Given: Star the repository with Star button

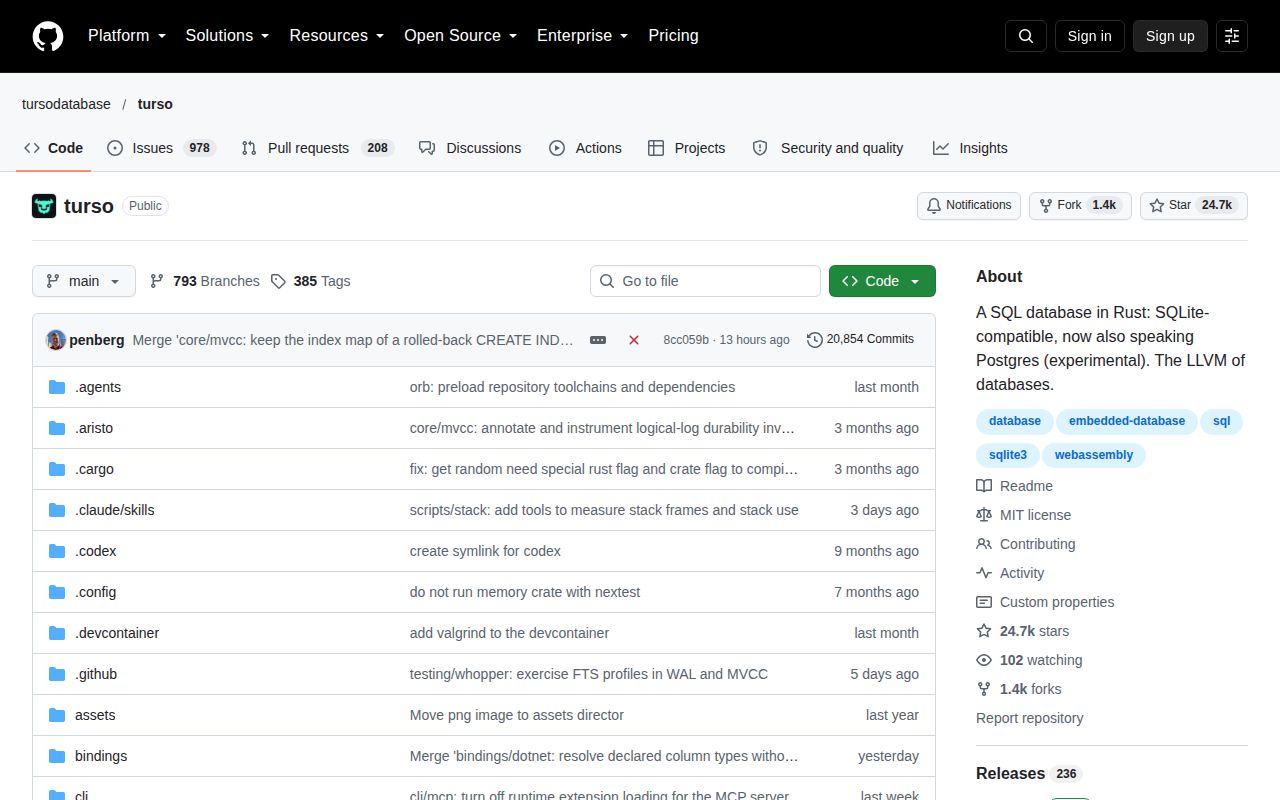Looking at the screenshot, I should [1194, 206].
